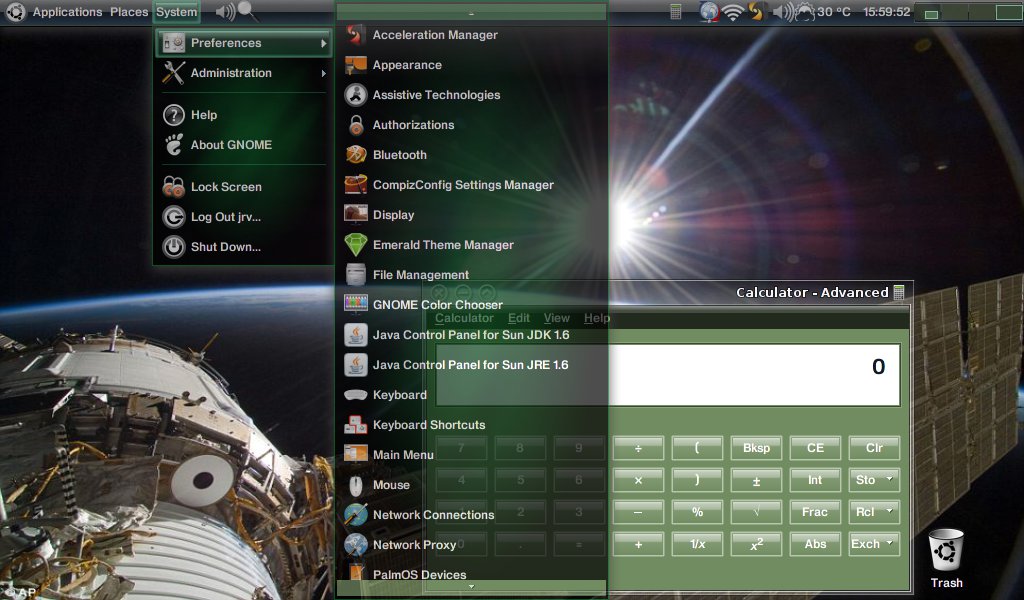This screenshot has width=1024, height=600.
Task: Open Mouse preferences
Action: click(472, 485)
